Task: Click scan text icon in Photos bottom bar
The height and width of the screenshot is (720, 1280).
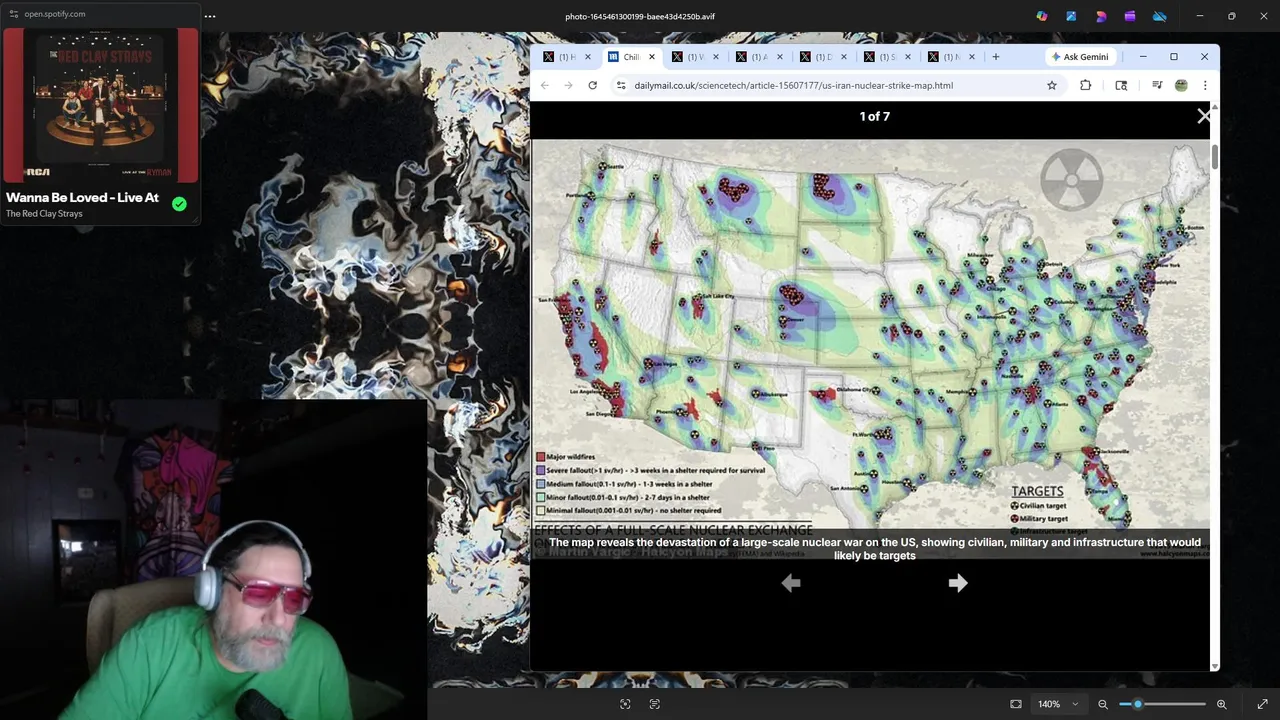Action: (x=655, y=704)
